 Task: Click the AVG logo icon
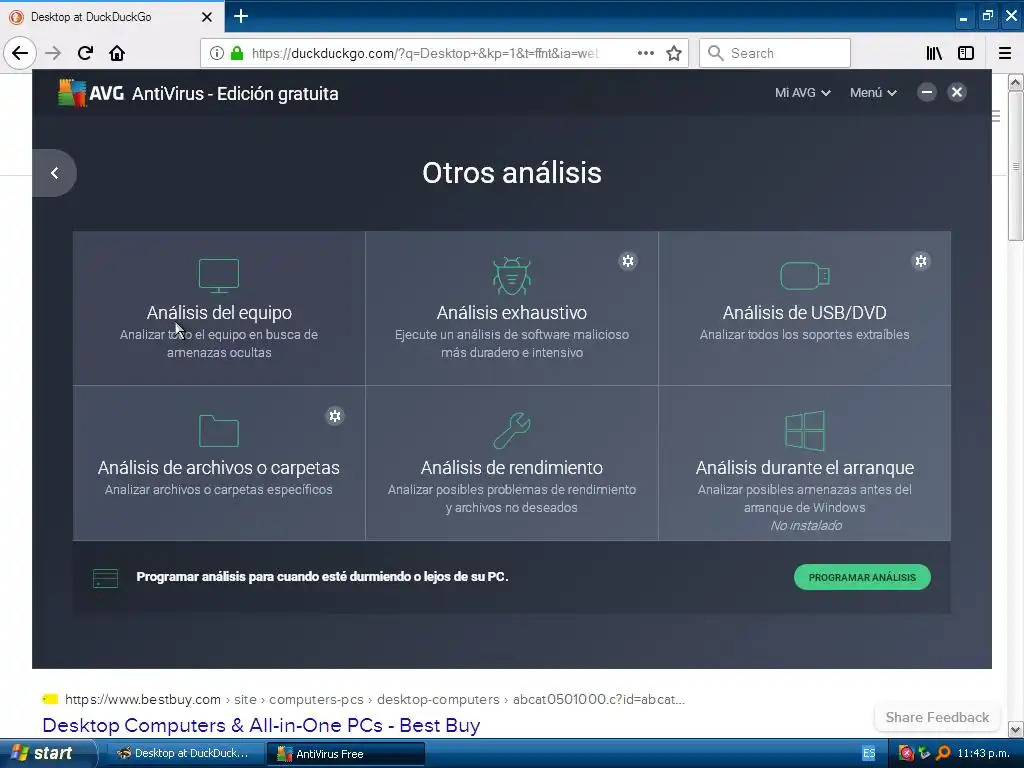click(72, 93)
